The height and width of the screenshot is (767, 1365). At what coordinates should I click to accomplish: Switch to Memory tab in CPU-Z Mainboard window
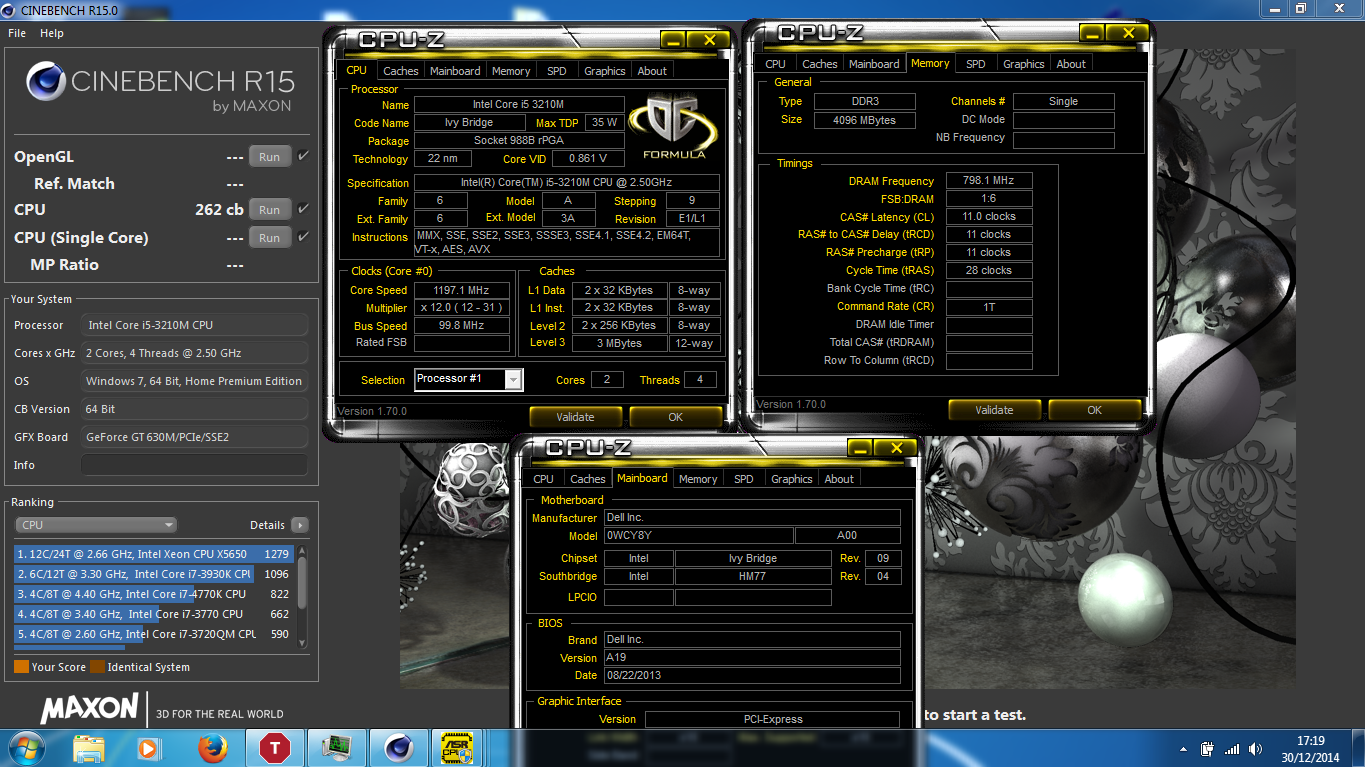[x=698, y=479]
